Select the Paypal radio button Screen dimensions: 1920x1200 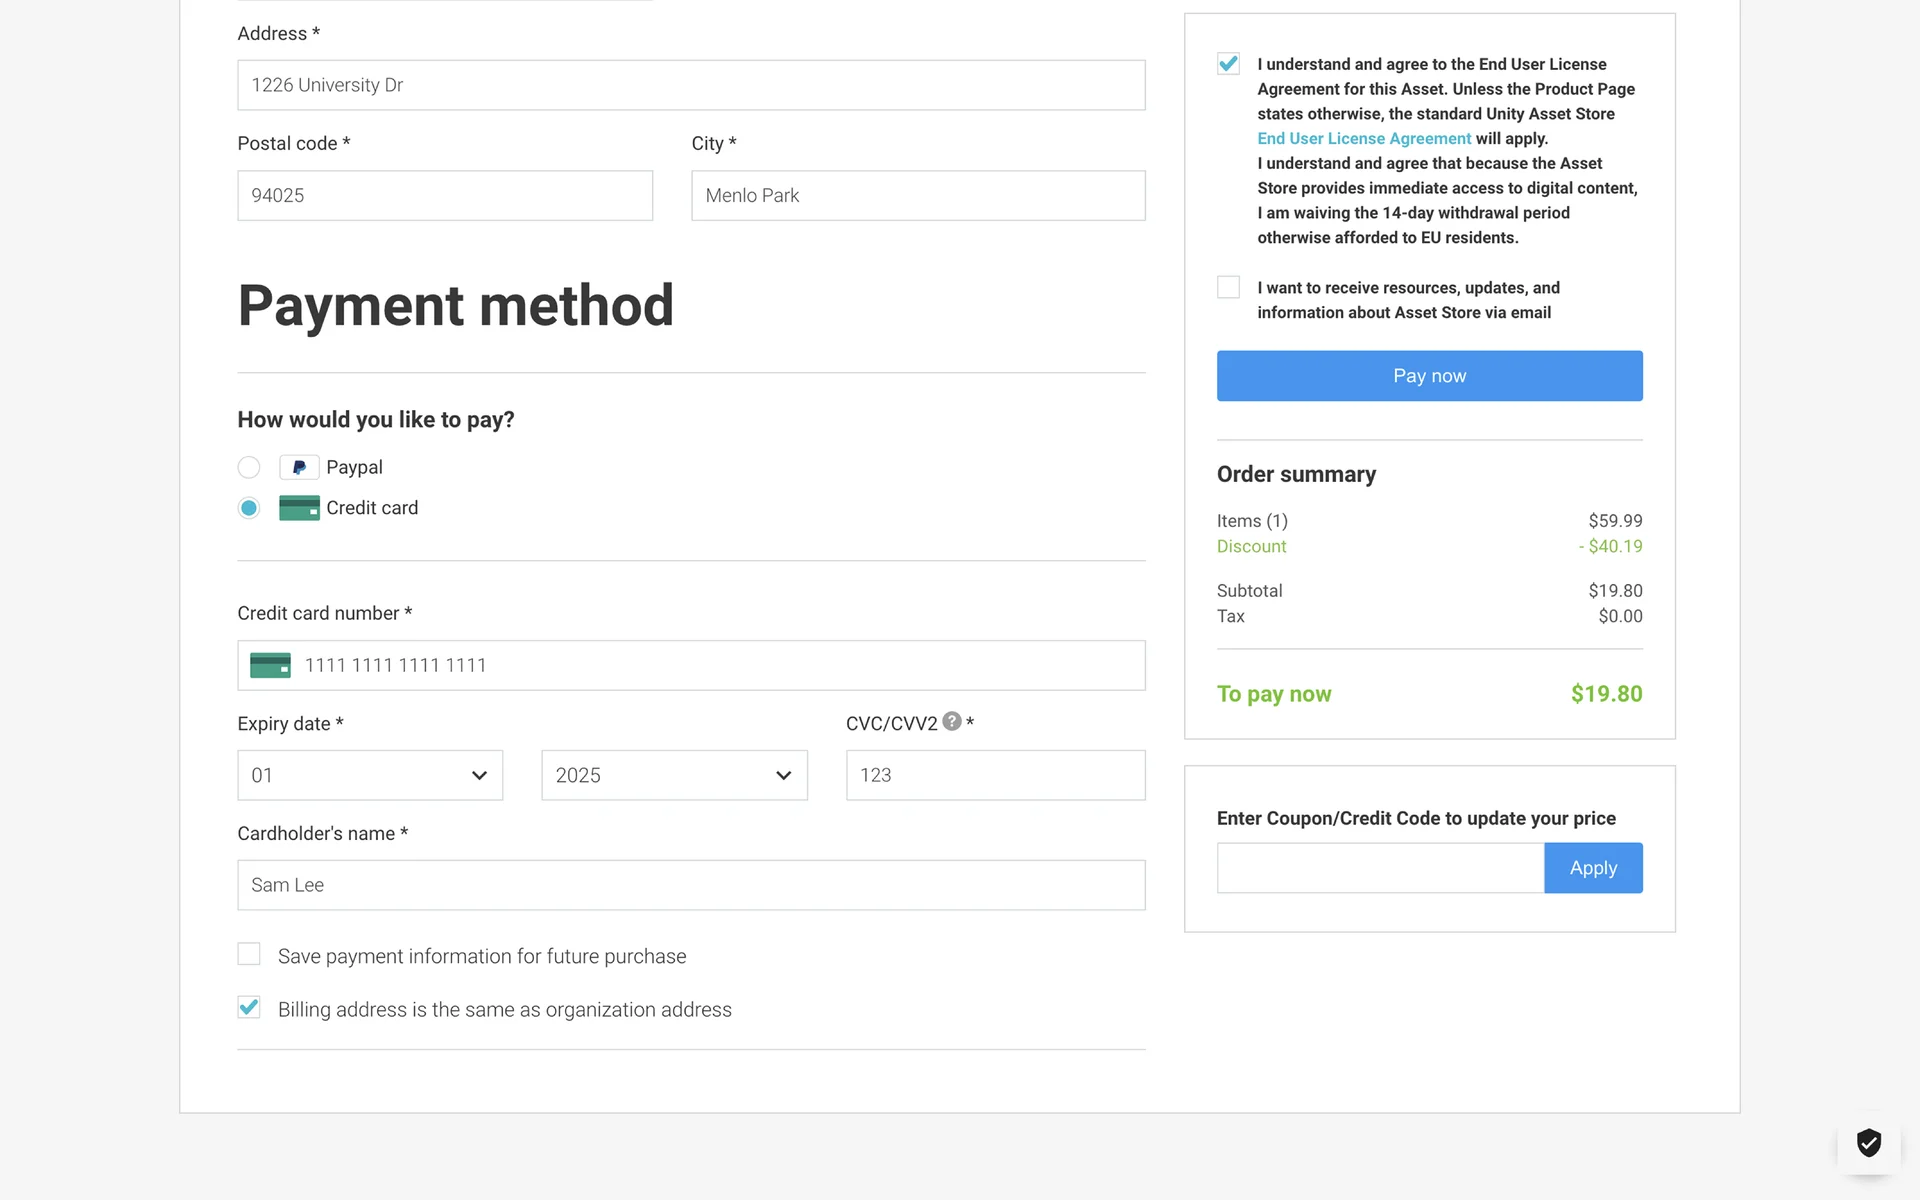tap(249, 467)
